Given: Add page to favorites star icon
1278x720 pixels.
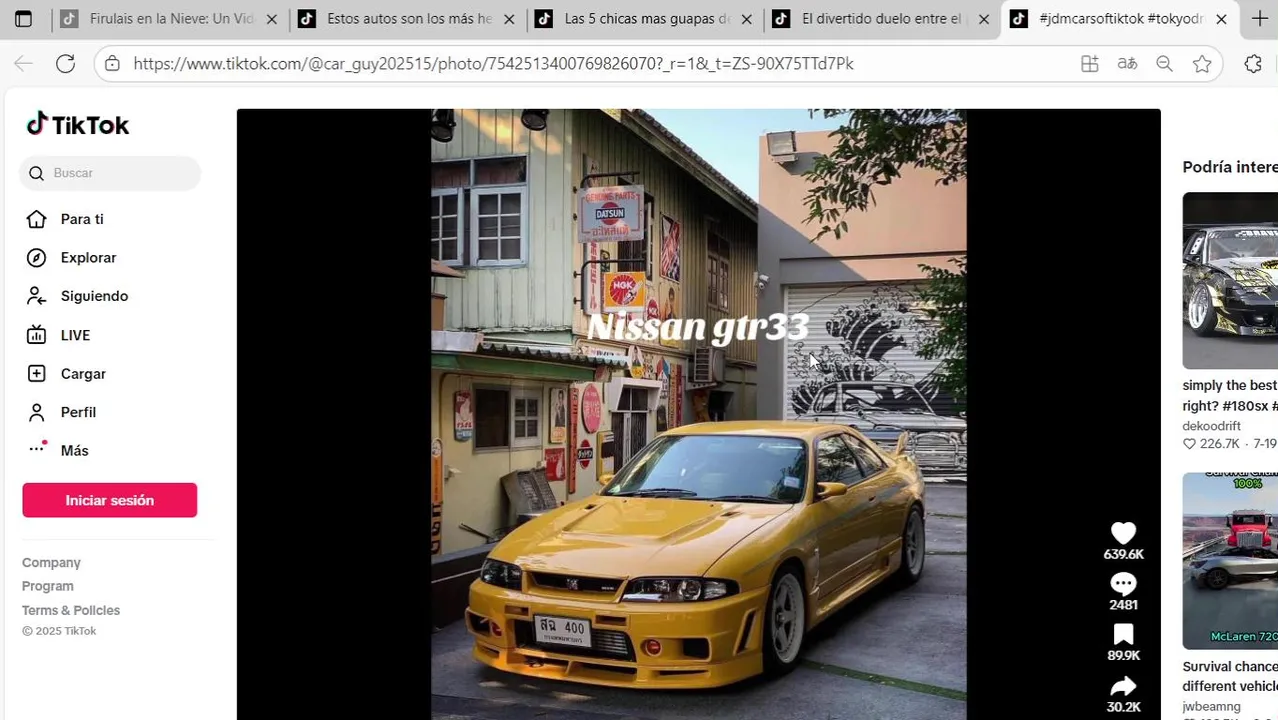Looking at the screenshot, I should click(1202, 63).
